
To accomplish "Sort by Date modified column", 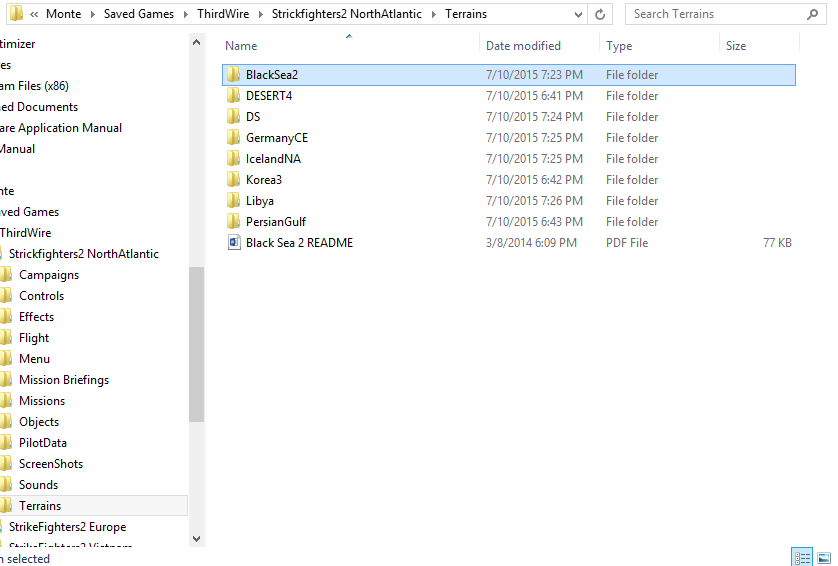I will tap(523, 46).
